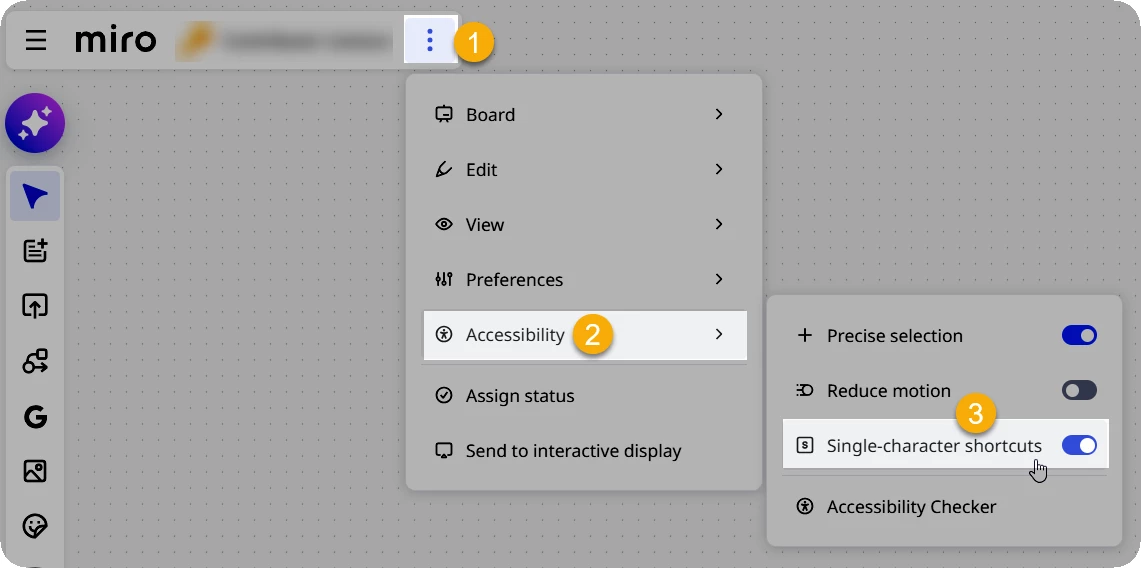Select the shapes and diagramming tool

[35, 361]
